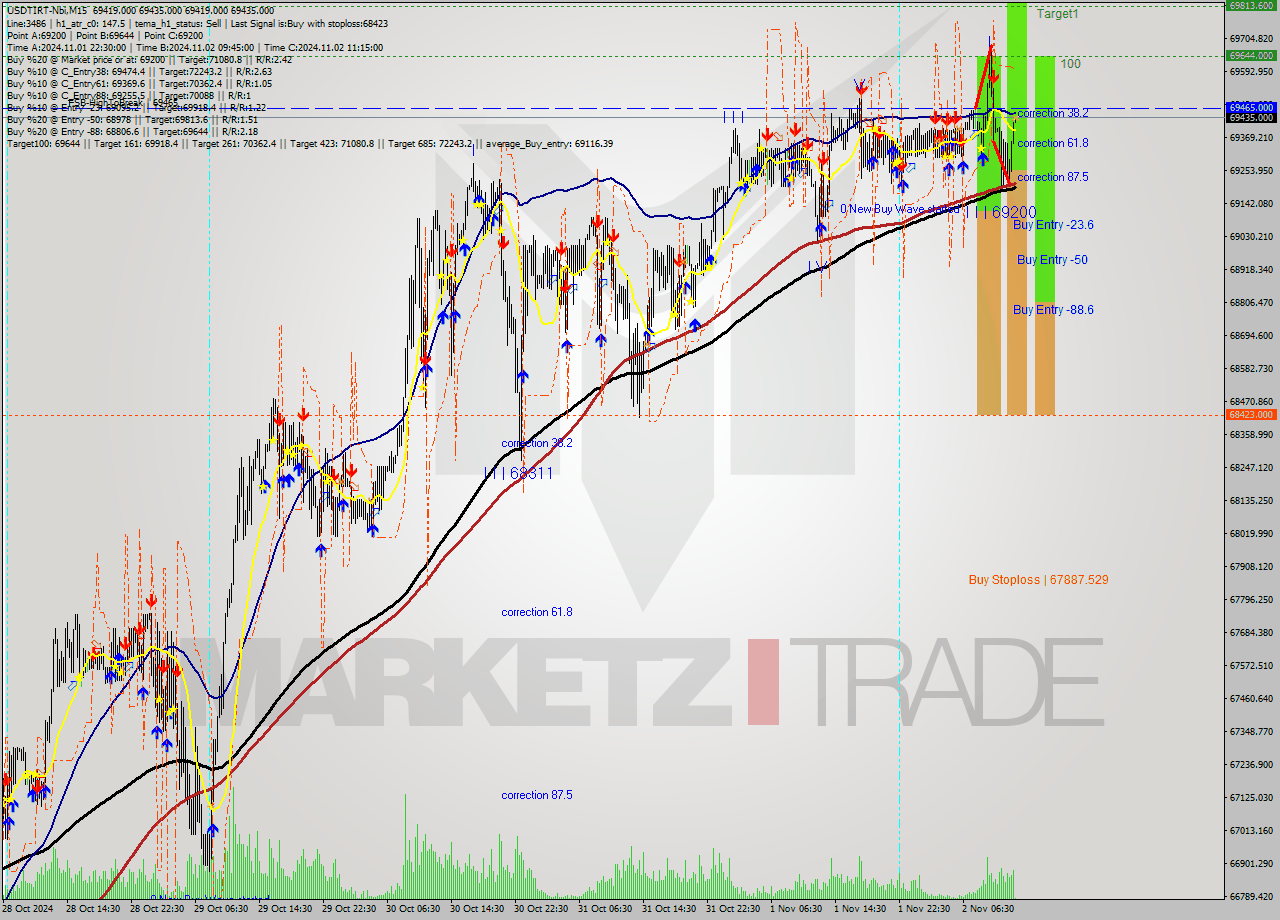This screenshot has height=920, width=1280.
Task: Click the Target1 label
Action: click(x=1058, y=14)
